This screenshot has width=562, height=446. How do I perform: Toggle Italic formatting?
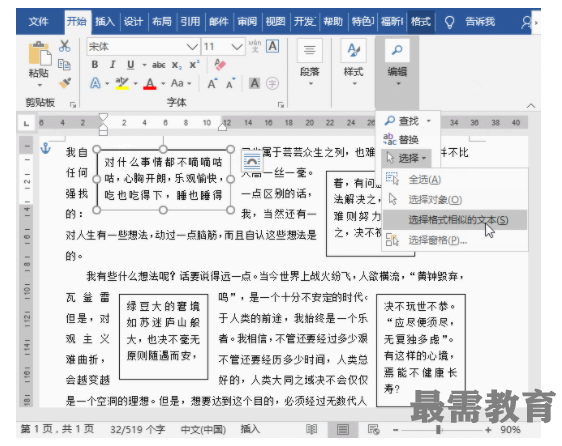[113, 65]
